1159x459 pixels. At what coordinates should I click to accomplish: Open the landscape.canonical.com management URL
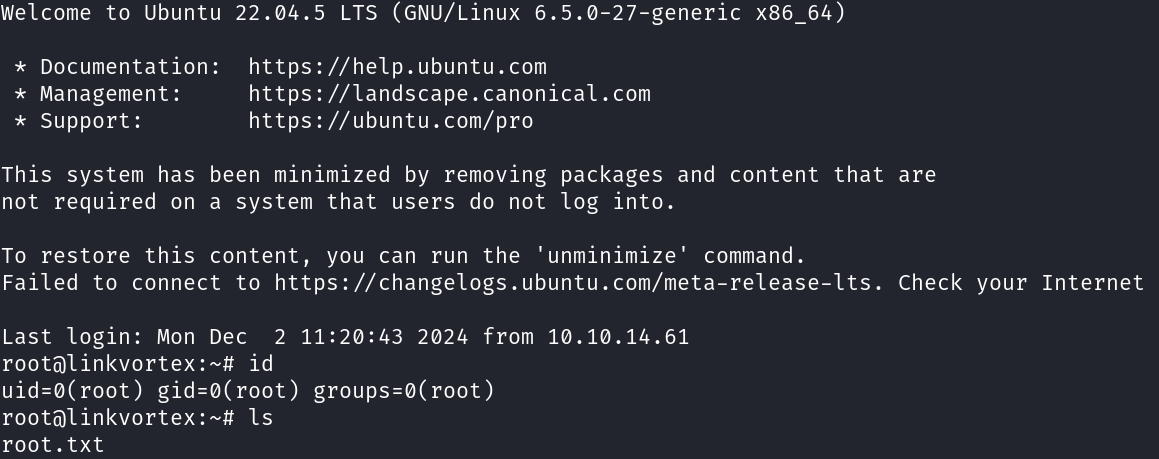(x=449, y=94)
